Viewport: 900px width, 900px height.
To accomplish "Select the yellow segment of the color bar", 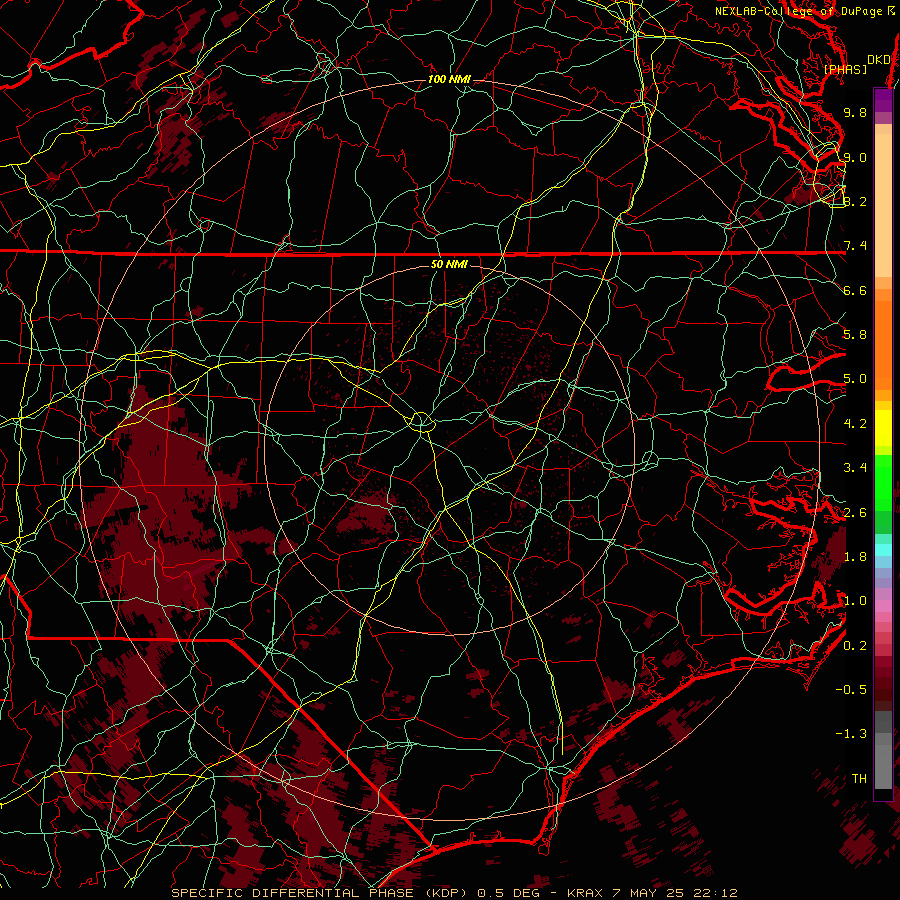I will (x=883, y=428).
